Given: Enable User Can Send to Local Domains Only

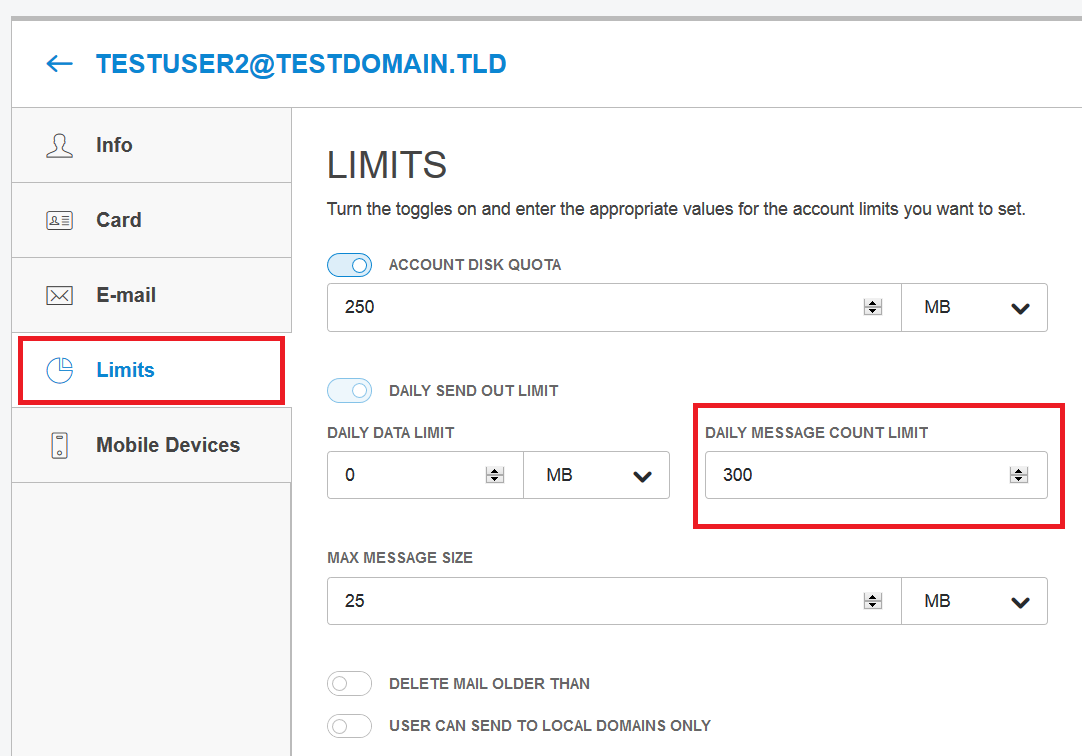Looking at the screenshot, I should [349, 726].
